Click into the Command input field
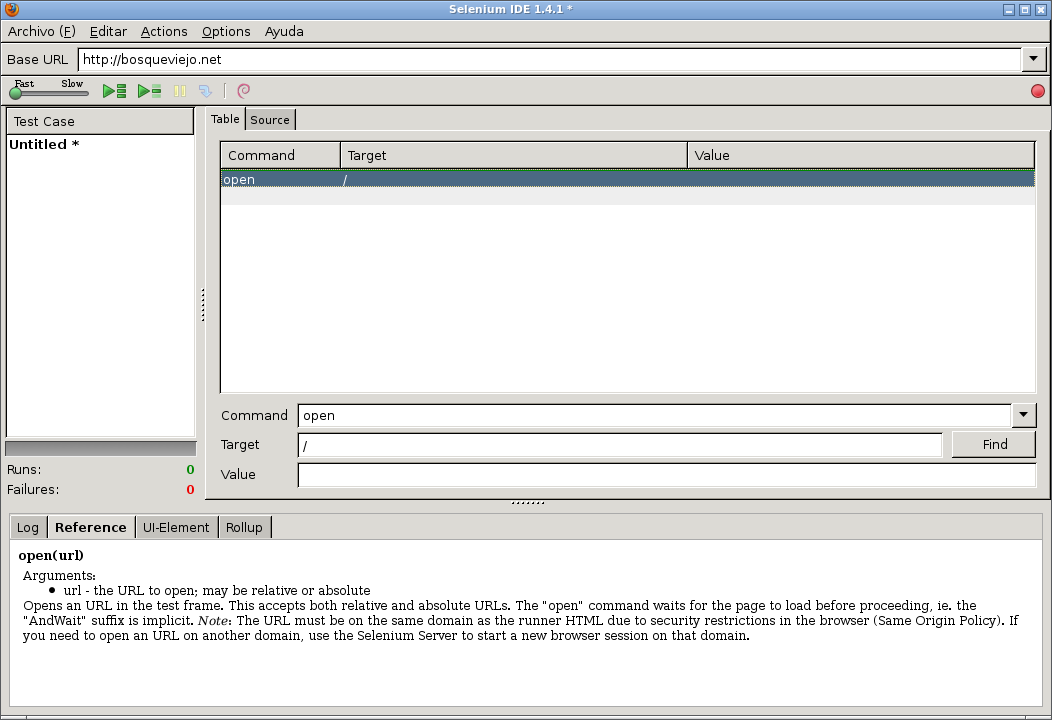Viewport: 1052px width, 720px height. click(x=654, y=415)
